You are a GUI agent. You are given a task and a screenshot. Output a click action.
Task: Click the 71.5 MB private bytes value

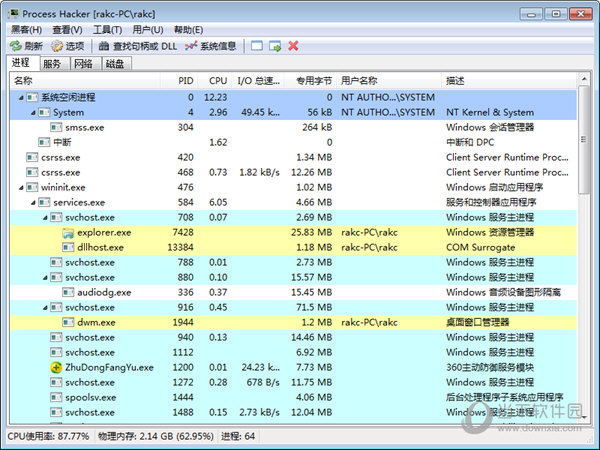pos(314,308)
